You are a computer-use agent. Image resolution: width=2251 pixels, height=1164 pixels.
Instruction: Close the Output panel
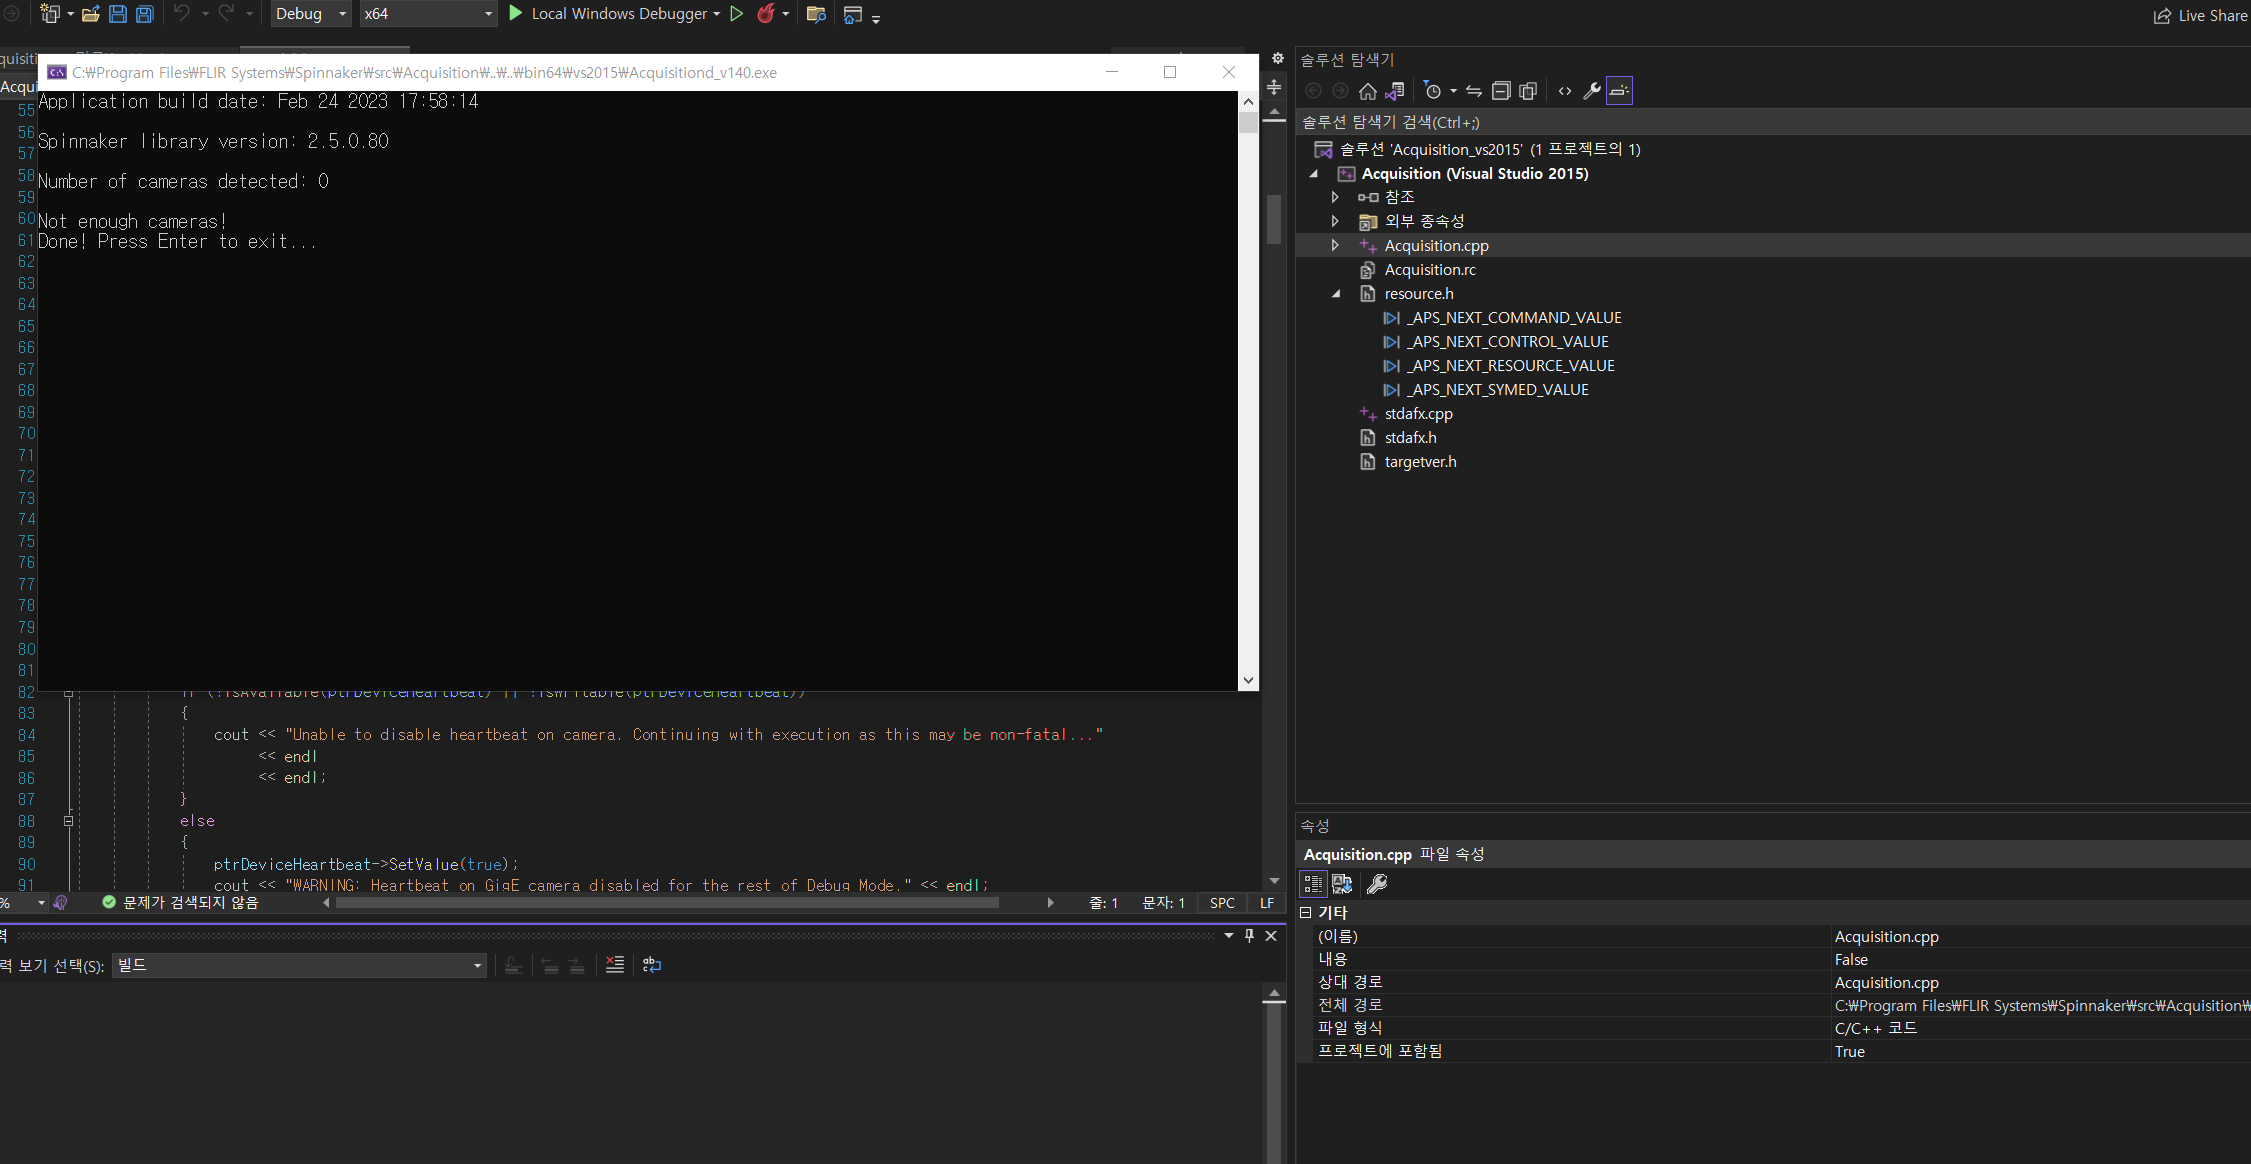click(1271, 935)
